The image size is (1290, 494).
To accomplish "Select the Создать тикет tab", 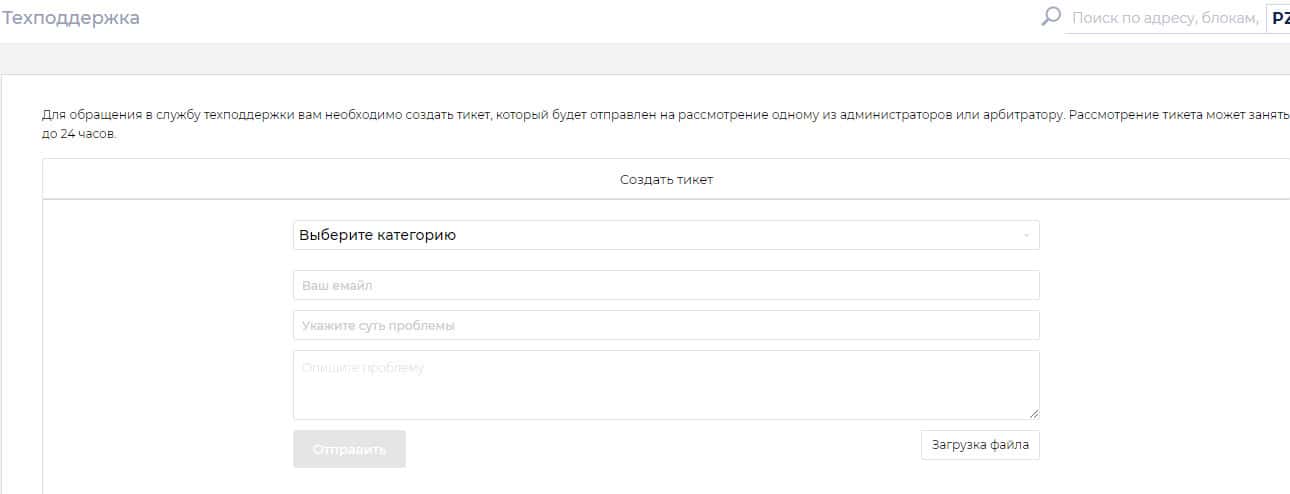I will (x=666, y=180).
